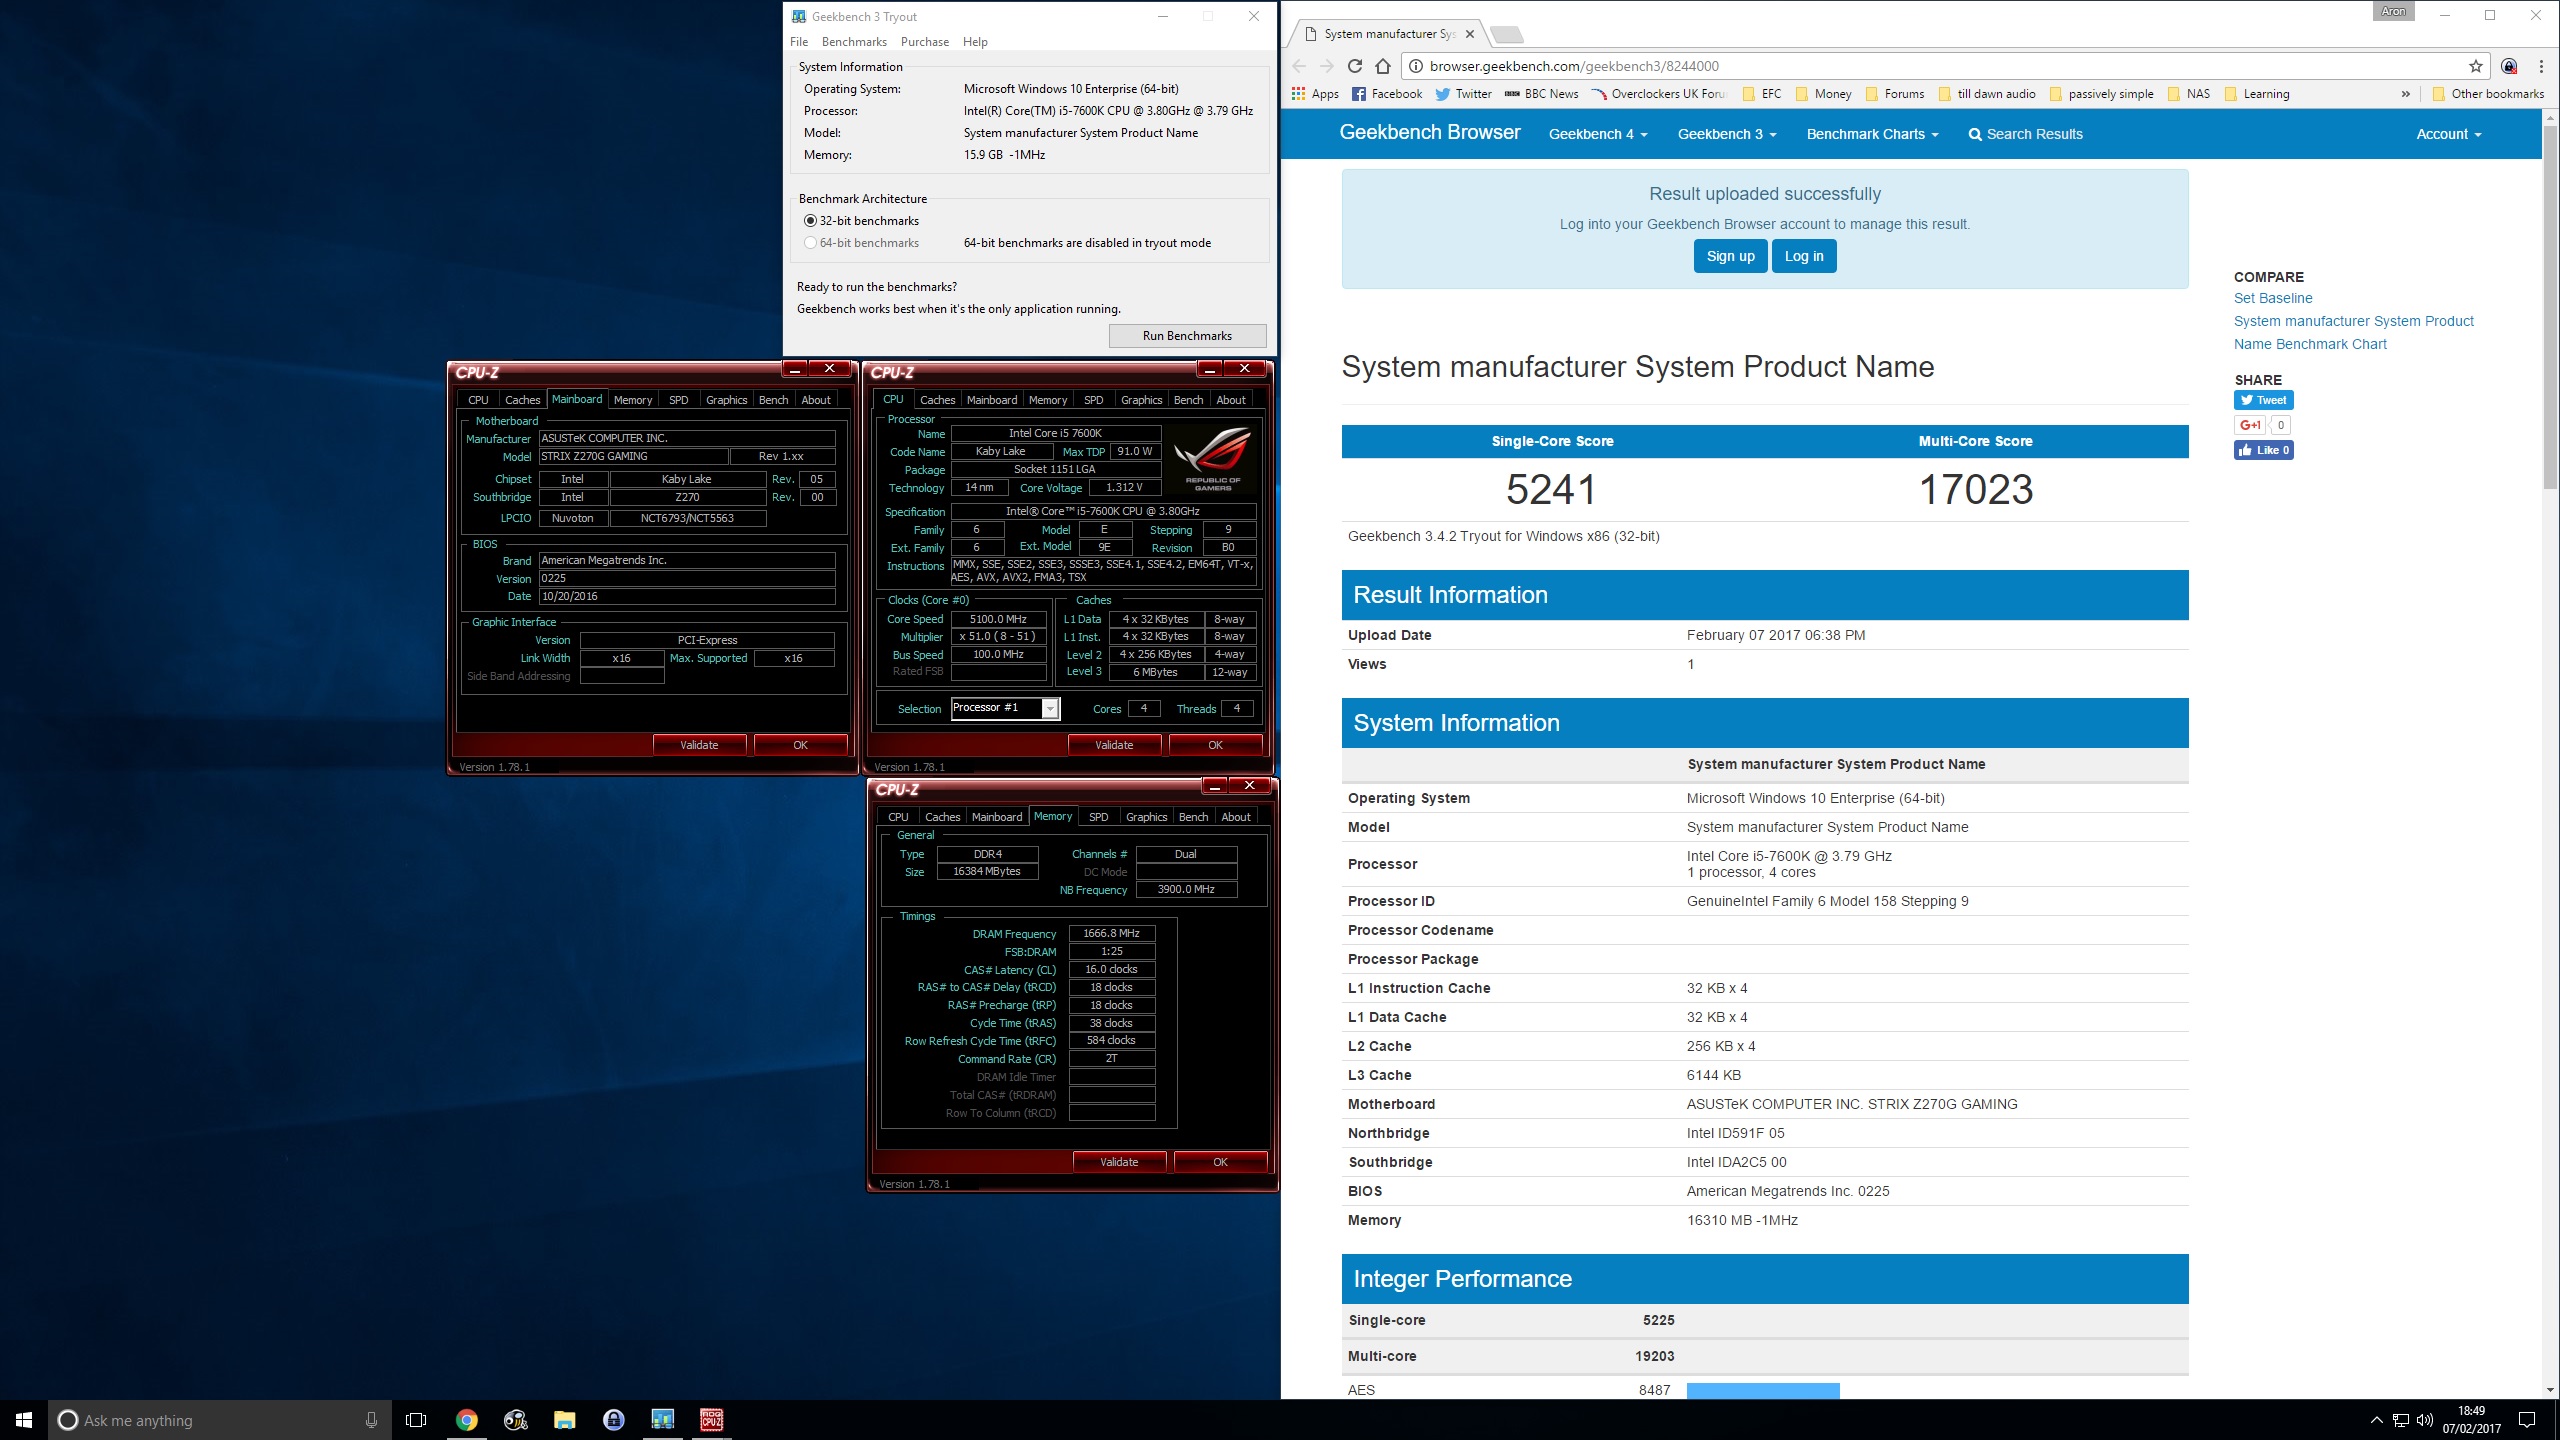Click the Log in button
2560x1440 pixels.
(1804, 256)
